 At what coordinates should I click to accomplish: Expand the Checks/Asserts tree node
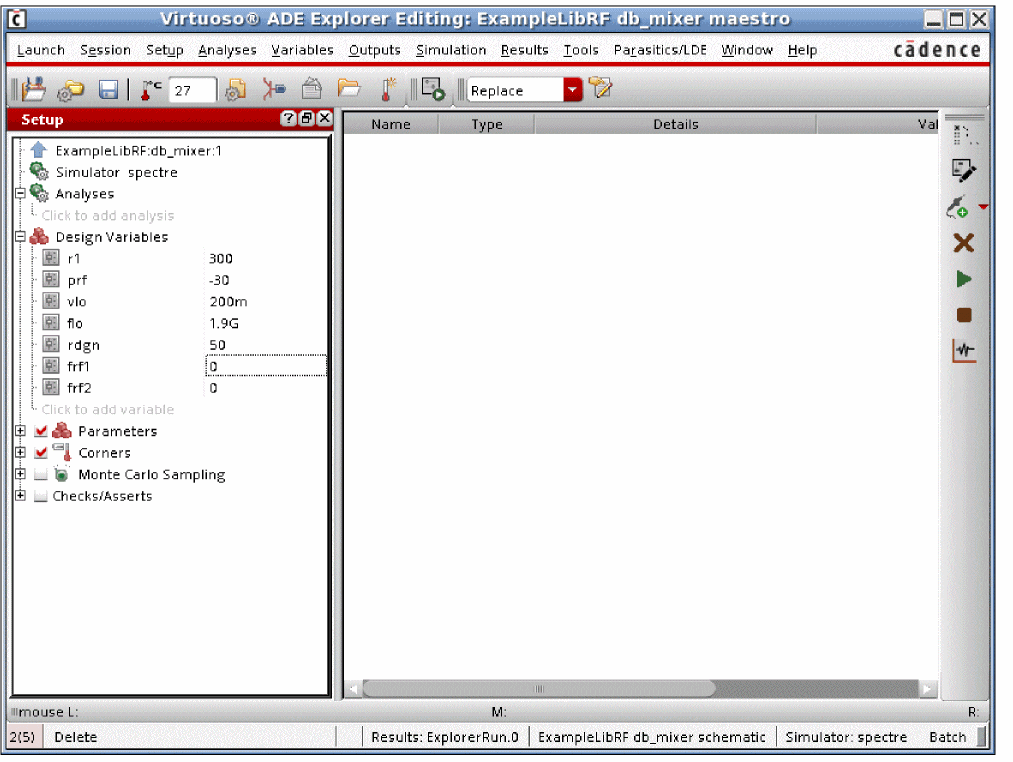click(20, 496)
